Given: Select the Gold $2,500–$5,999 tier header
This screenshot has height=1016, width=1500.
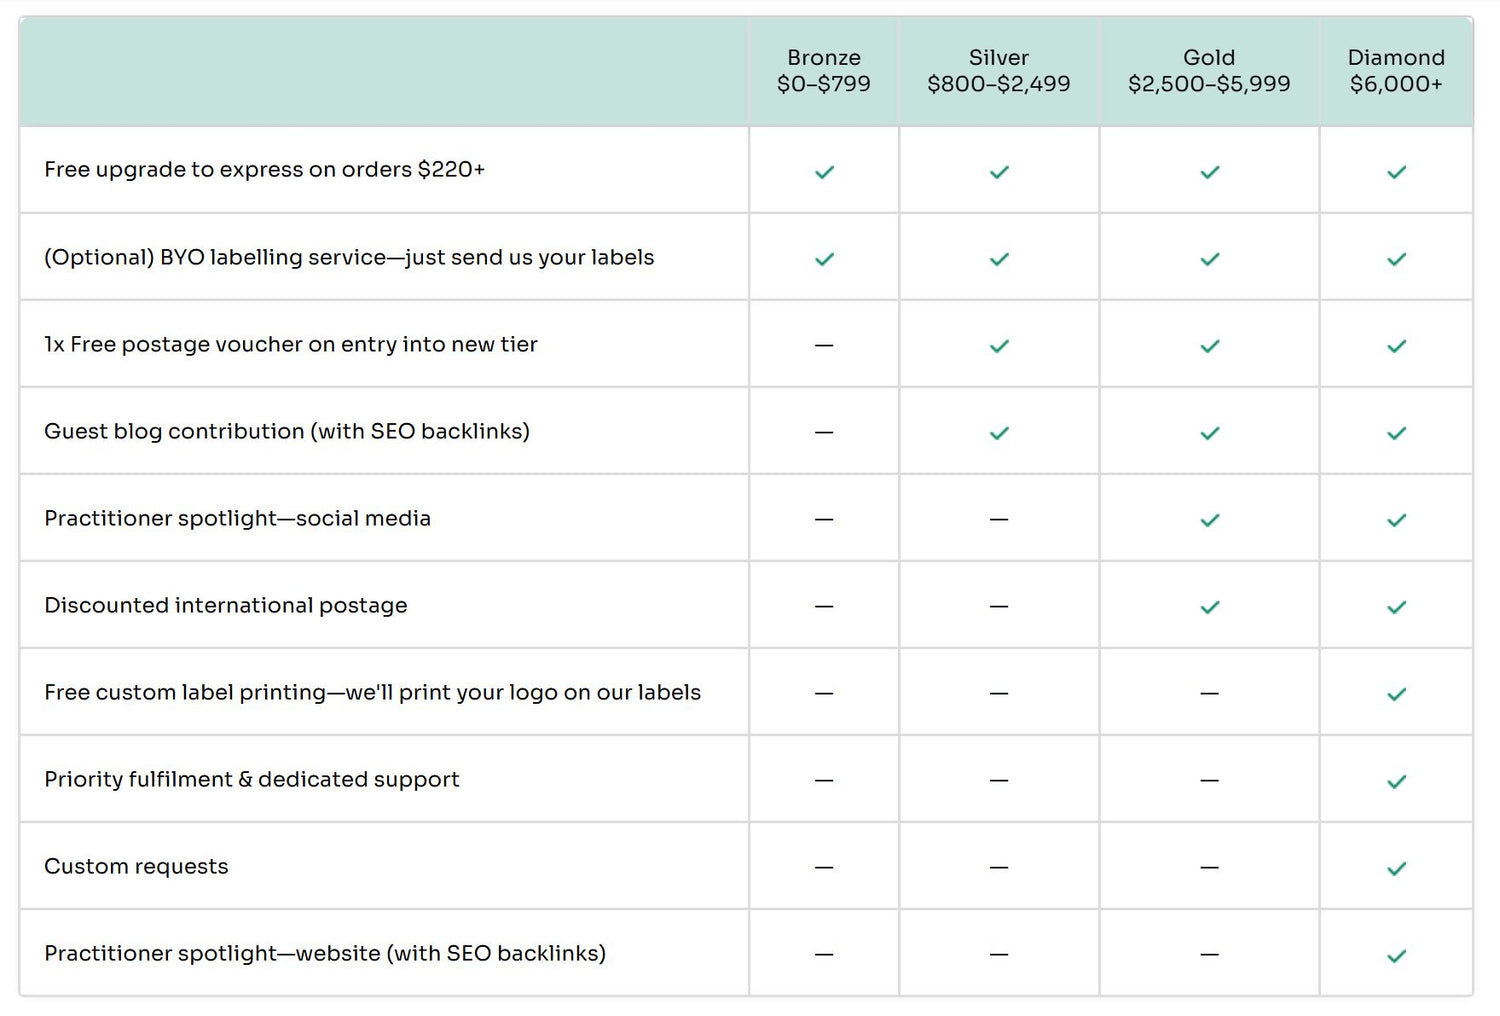Looking at the screenshot, I should (x=1209, y=71).
